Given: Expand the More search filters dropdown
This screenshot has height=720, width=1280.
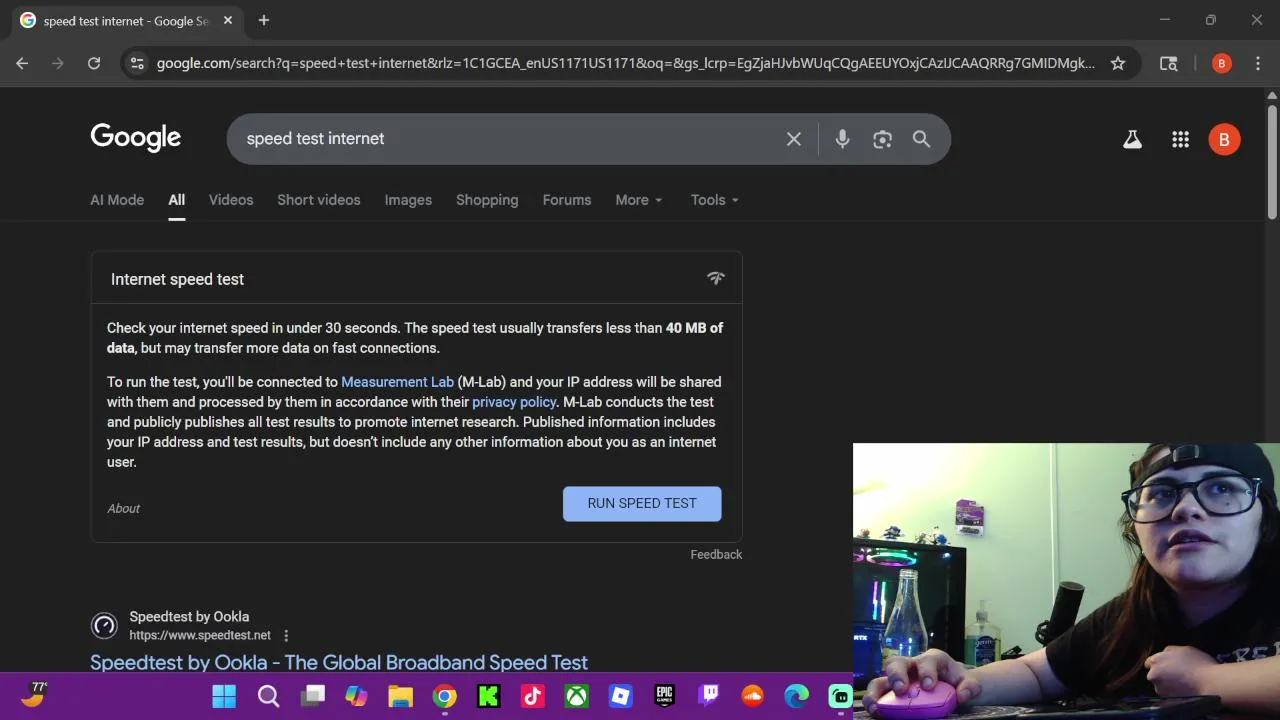Looking at the screenshot, I should click(639, 200).
